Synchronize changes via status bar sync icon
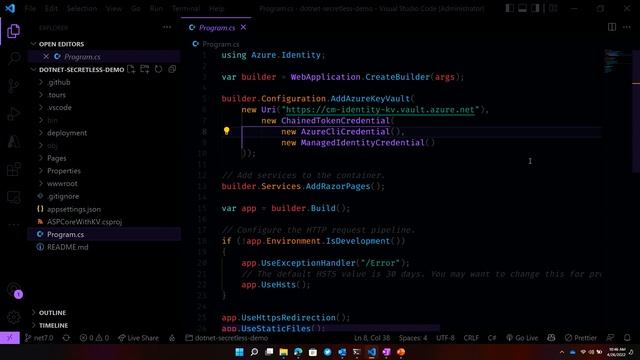This screenshot has height=360, width=640. click(x=66, y=338)
